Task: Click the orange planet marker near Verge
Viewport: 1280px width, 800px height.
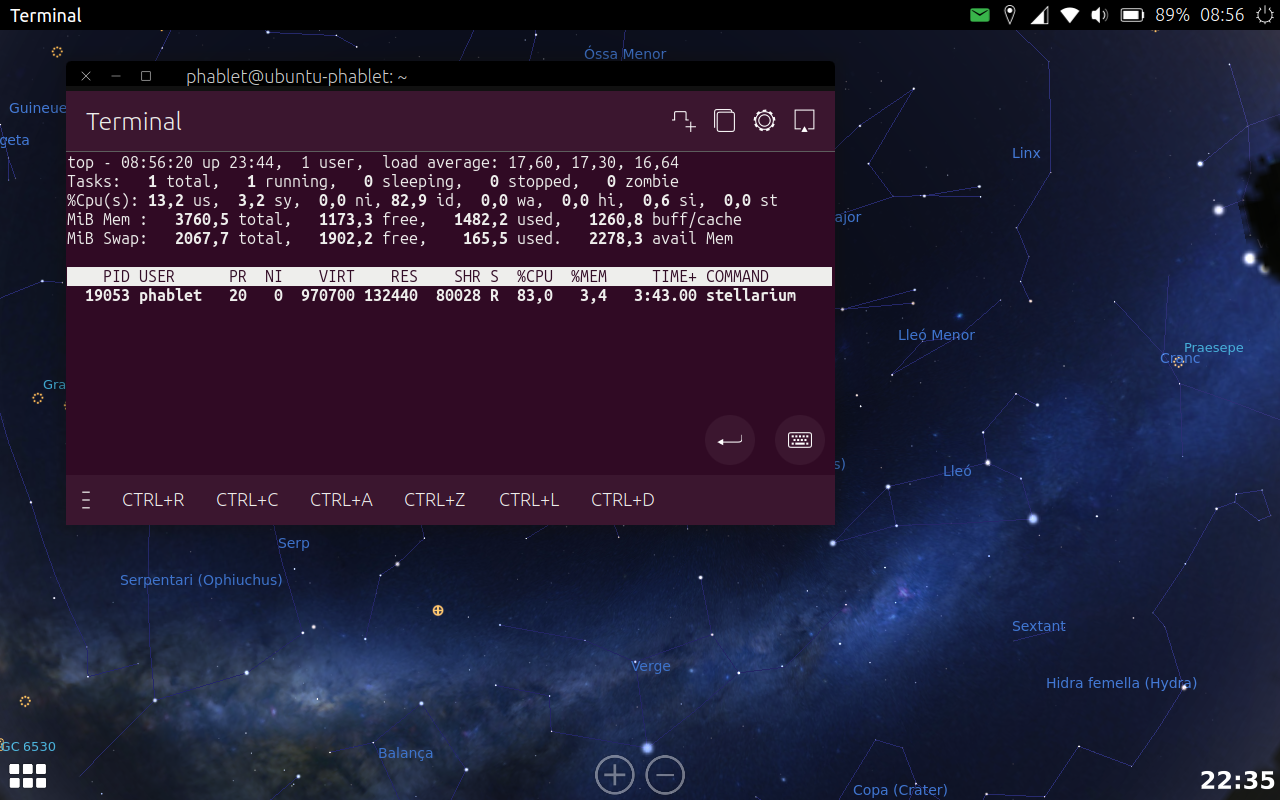Action: 438,610
